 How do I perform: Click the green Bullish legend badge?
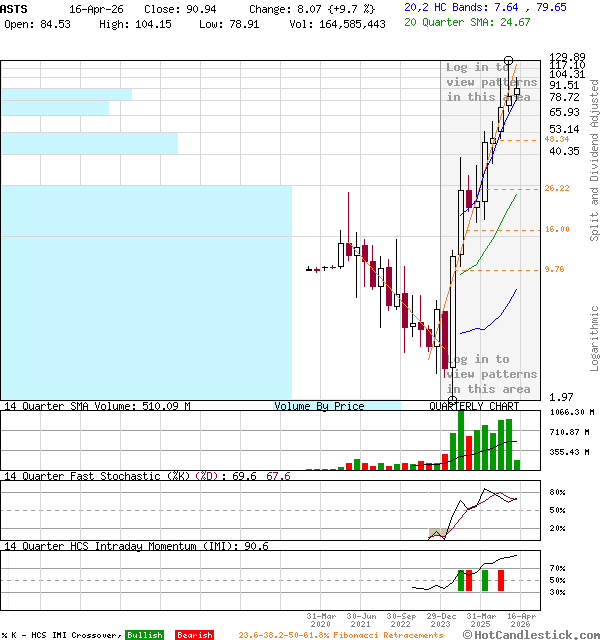tap(144, 635)
